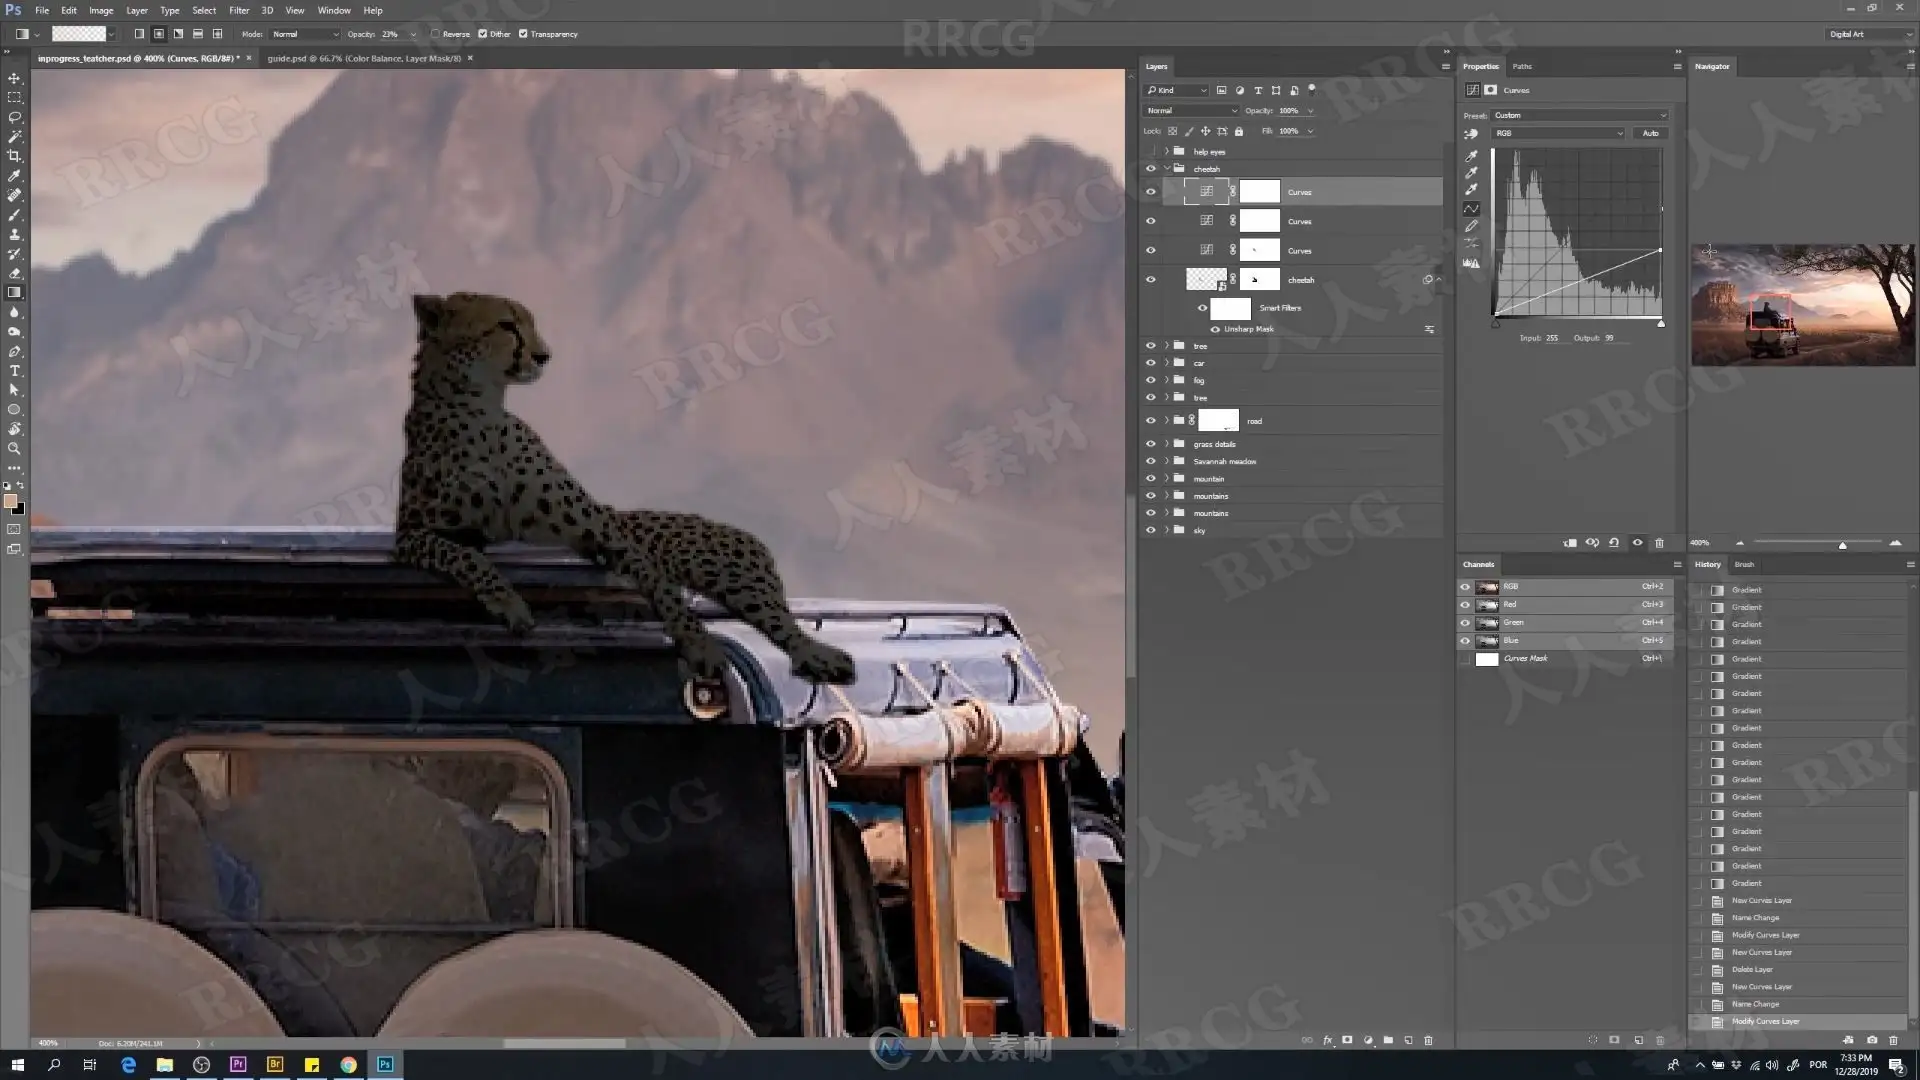Switch to the Paths tab
Viewport: 1920px width, 1080px height.
point(1521,66)
